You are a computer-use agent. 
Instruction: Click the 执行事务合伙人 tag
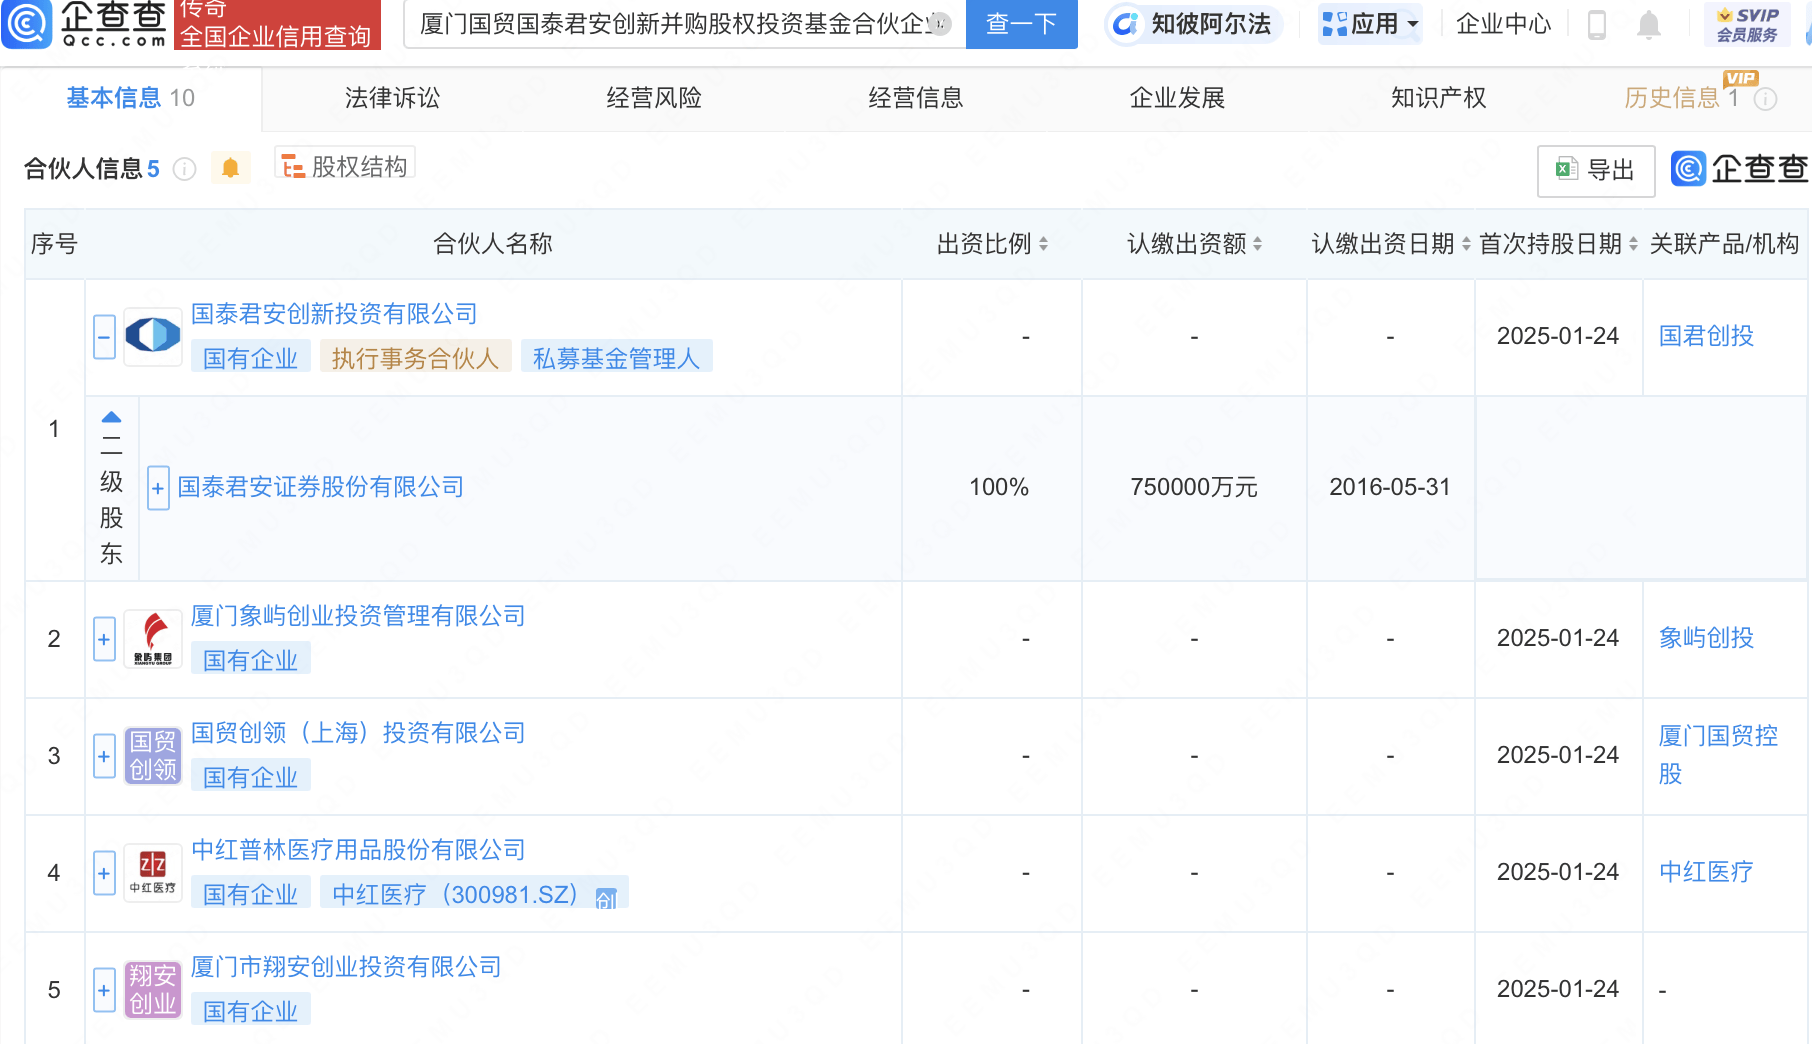click(415, 358)
